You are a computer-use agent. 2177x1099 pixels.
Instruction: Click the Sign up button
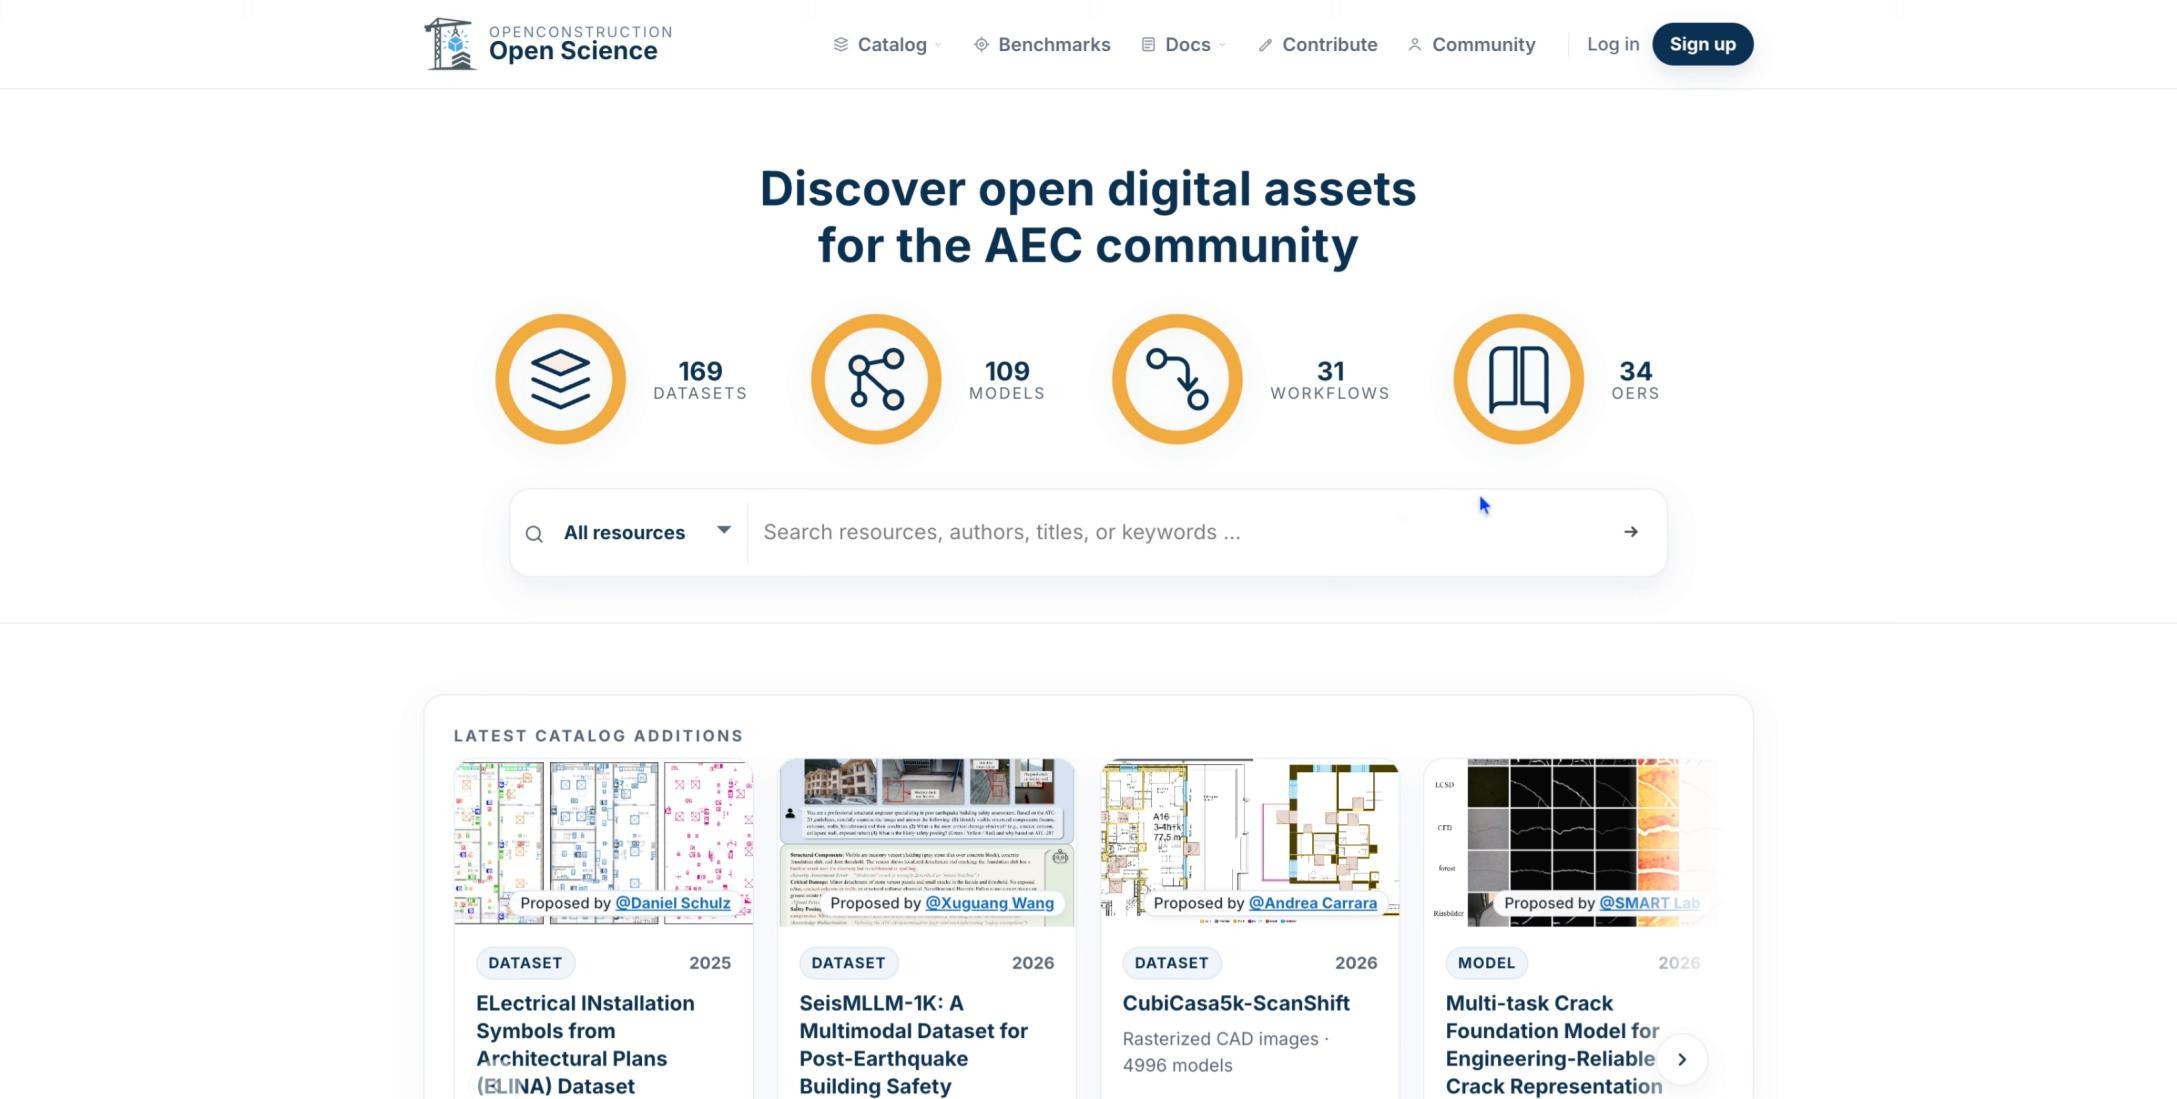[1702, 44]
